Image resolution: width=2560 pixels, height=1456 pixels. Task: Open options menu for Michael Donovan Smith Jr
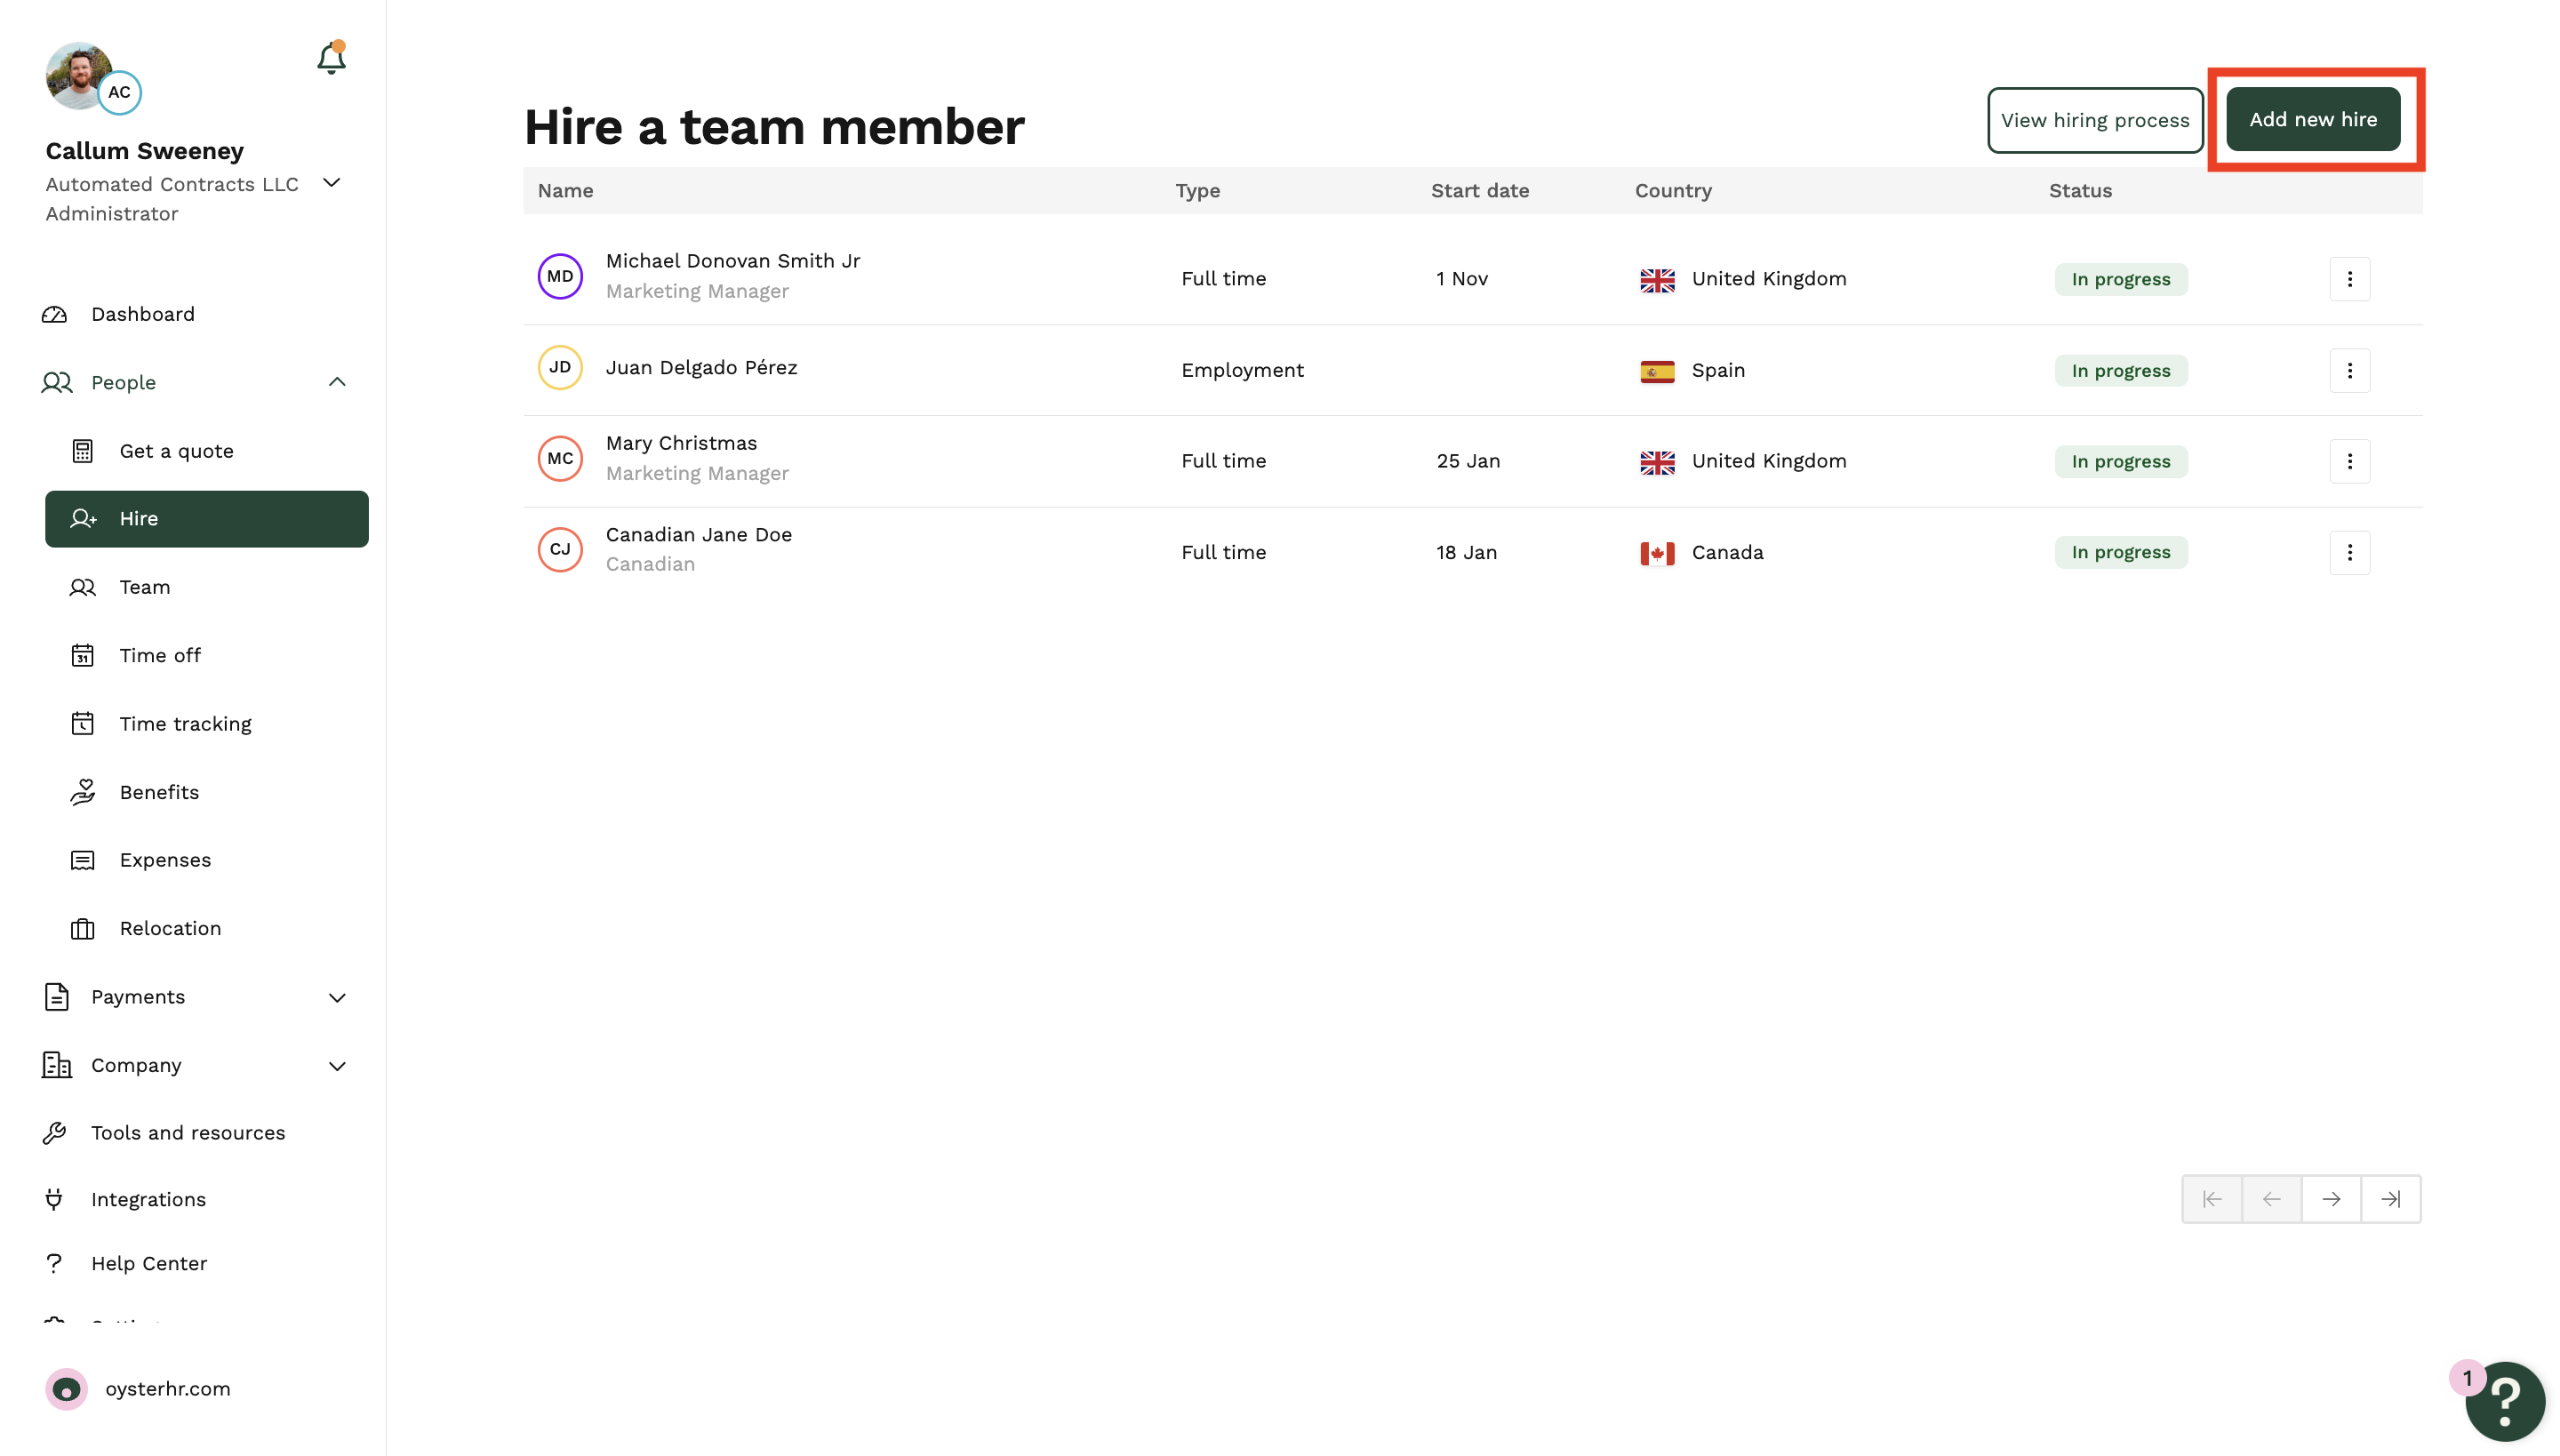coord(2350,279)
